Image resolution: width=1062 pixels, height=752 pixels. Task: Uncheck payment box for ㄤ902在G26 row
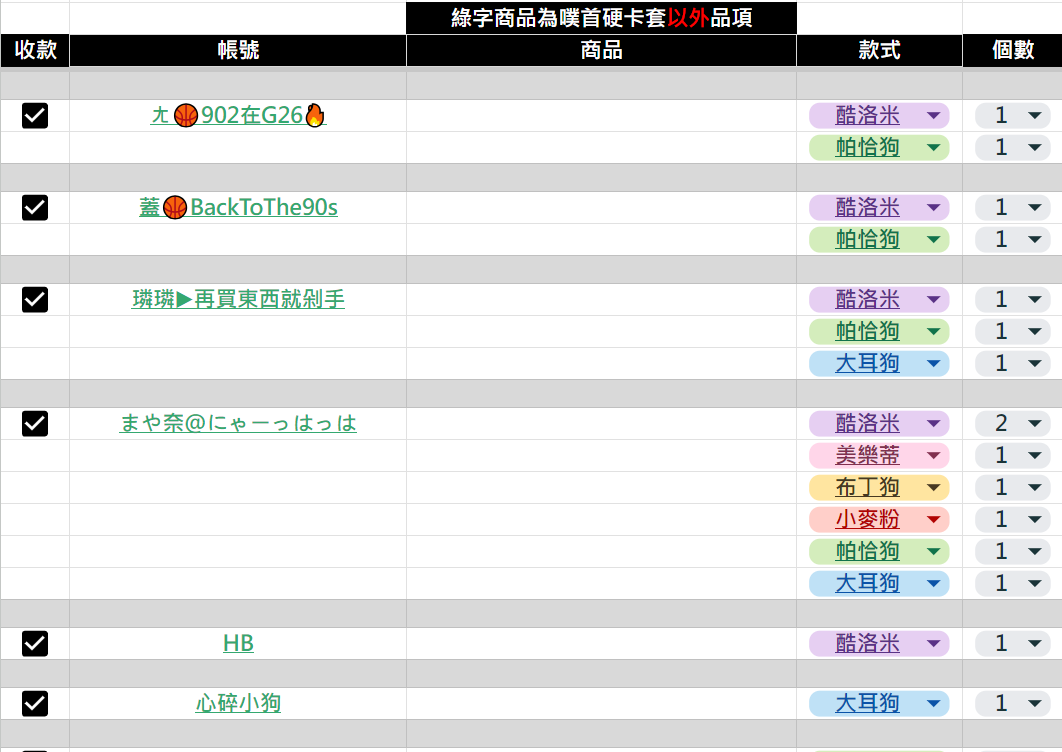(35, 116)
